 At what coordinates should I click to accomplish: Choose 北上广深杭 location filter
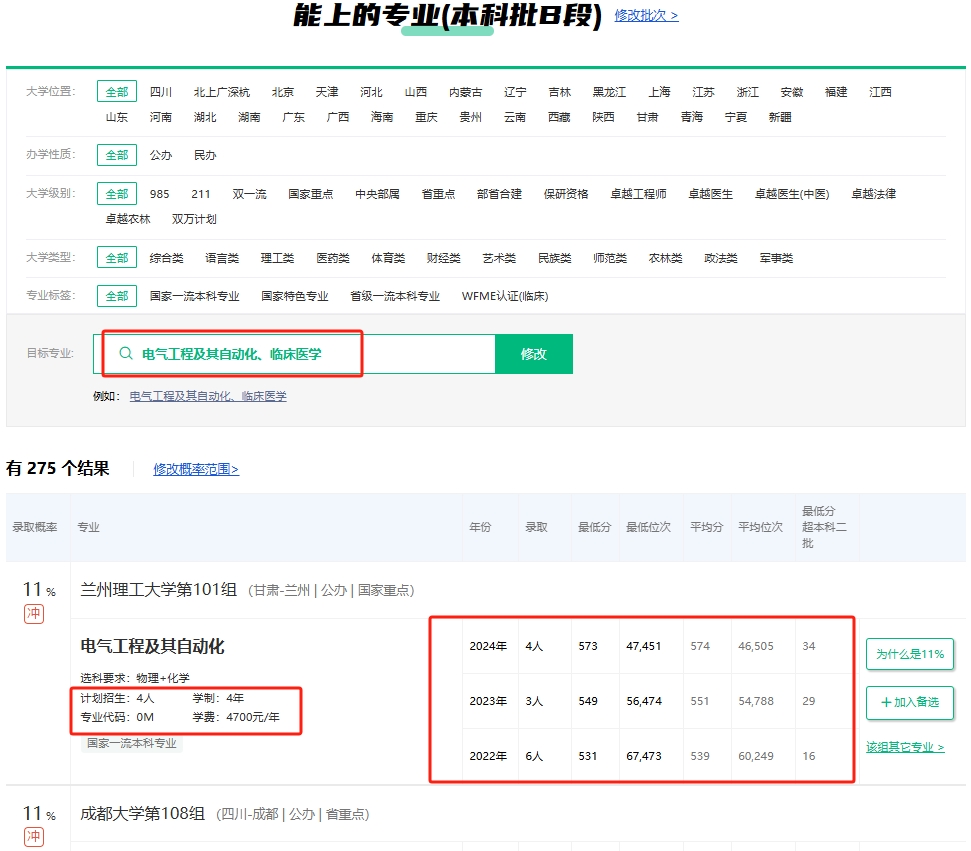point(222,92)
